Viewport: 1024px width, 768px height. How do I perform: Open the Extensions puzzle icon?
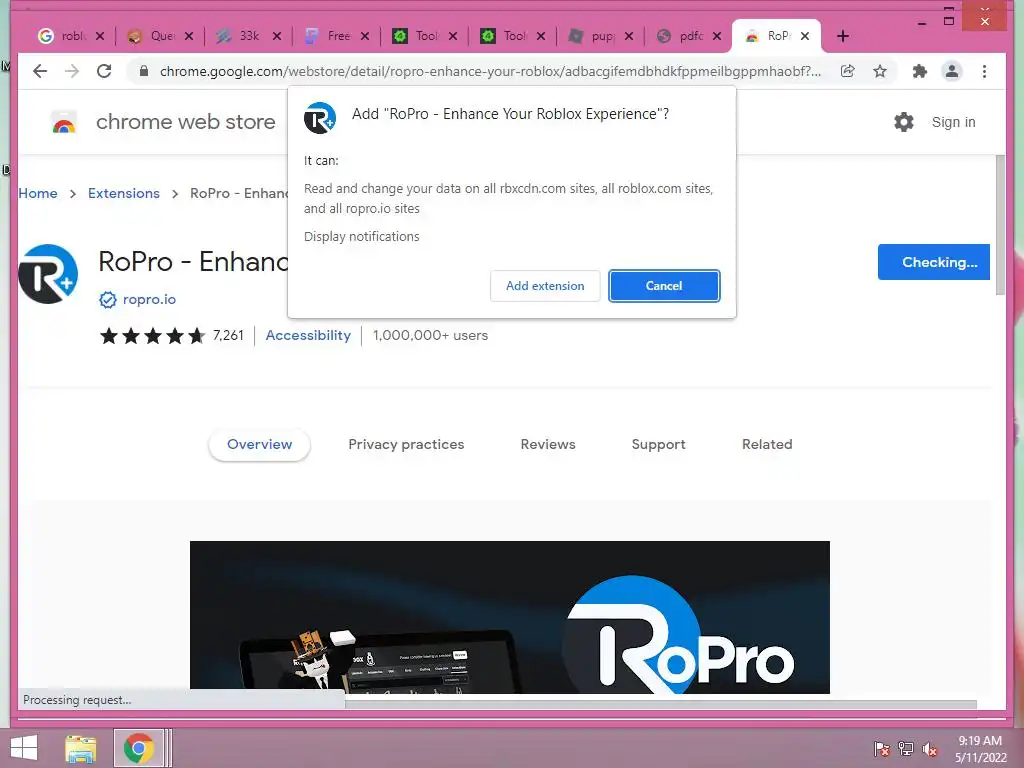pos(920,71)
